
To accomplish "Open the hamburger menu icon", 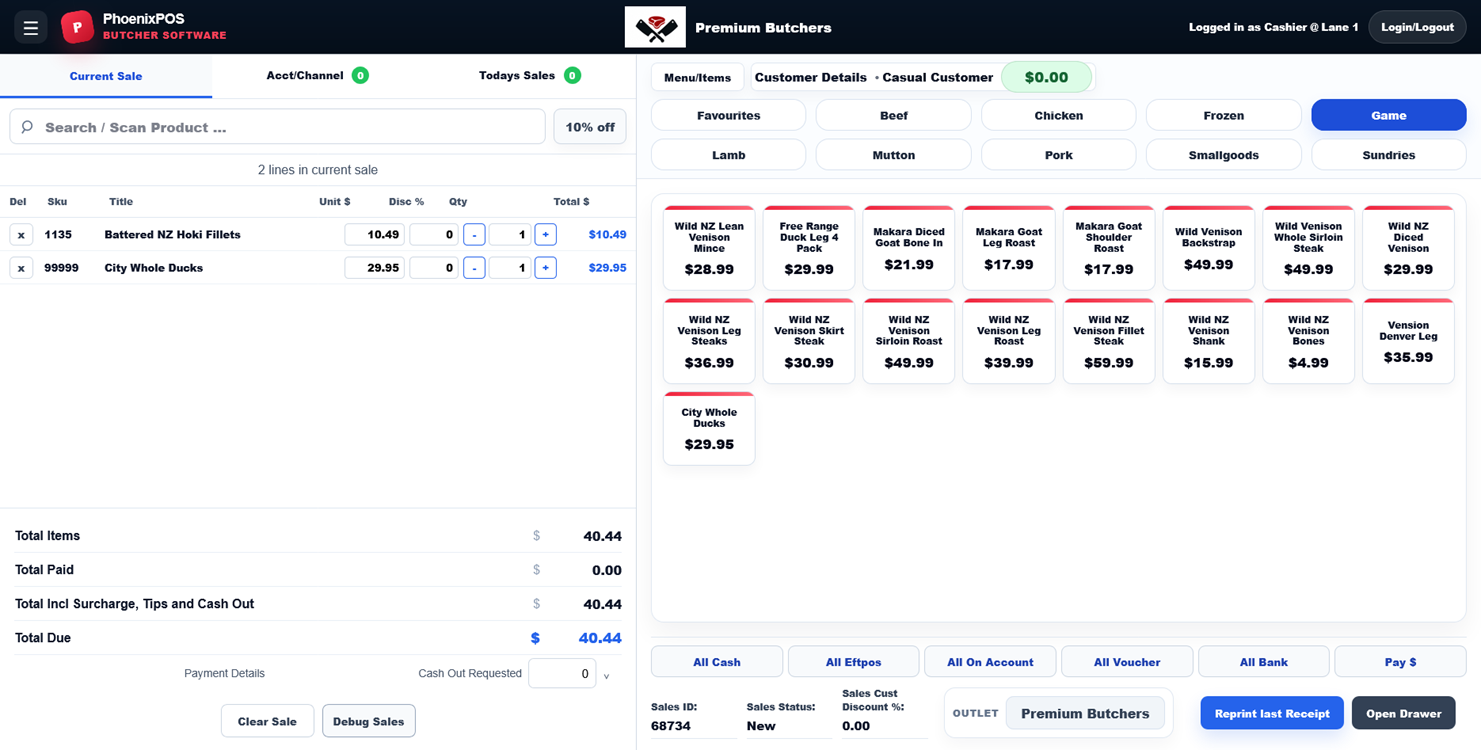I will click(31, 27).
